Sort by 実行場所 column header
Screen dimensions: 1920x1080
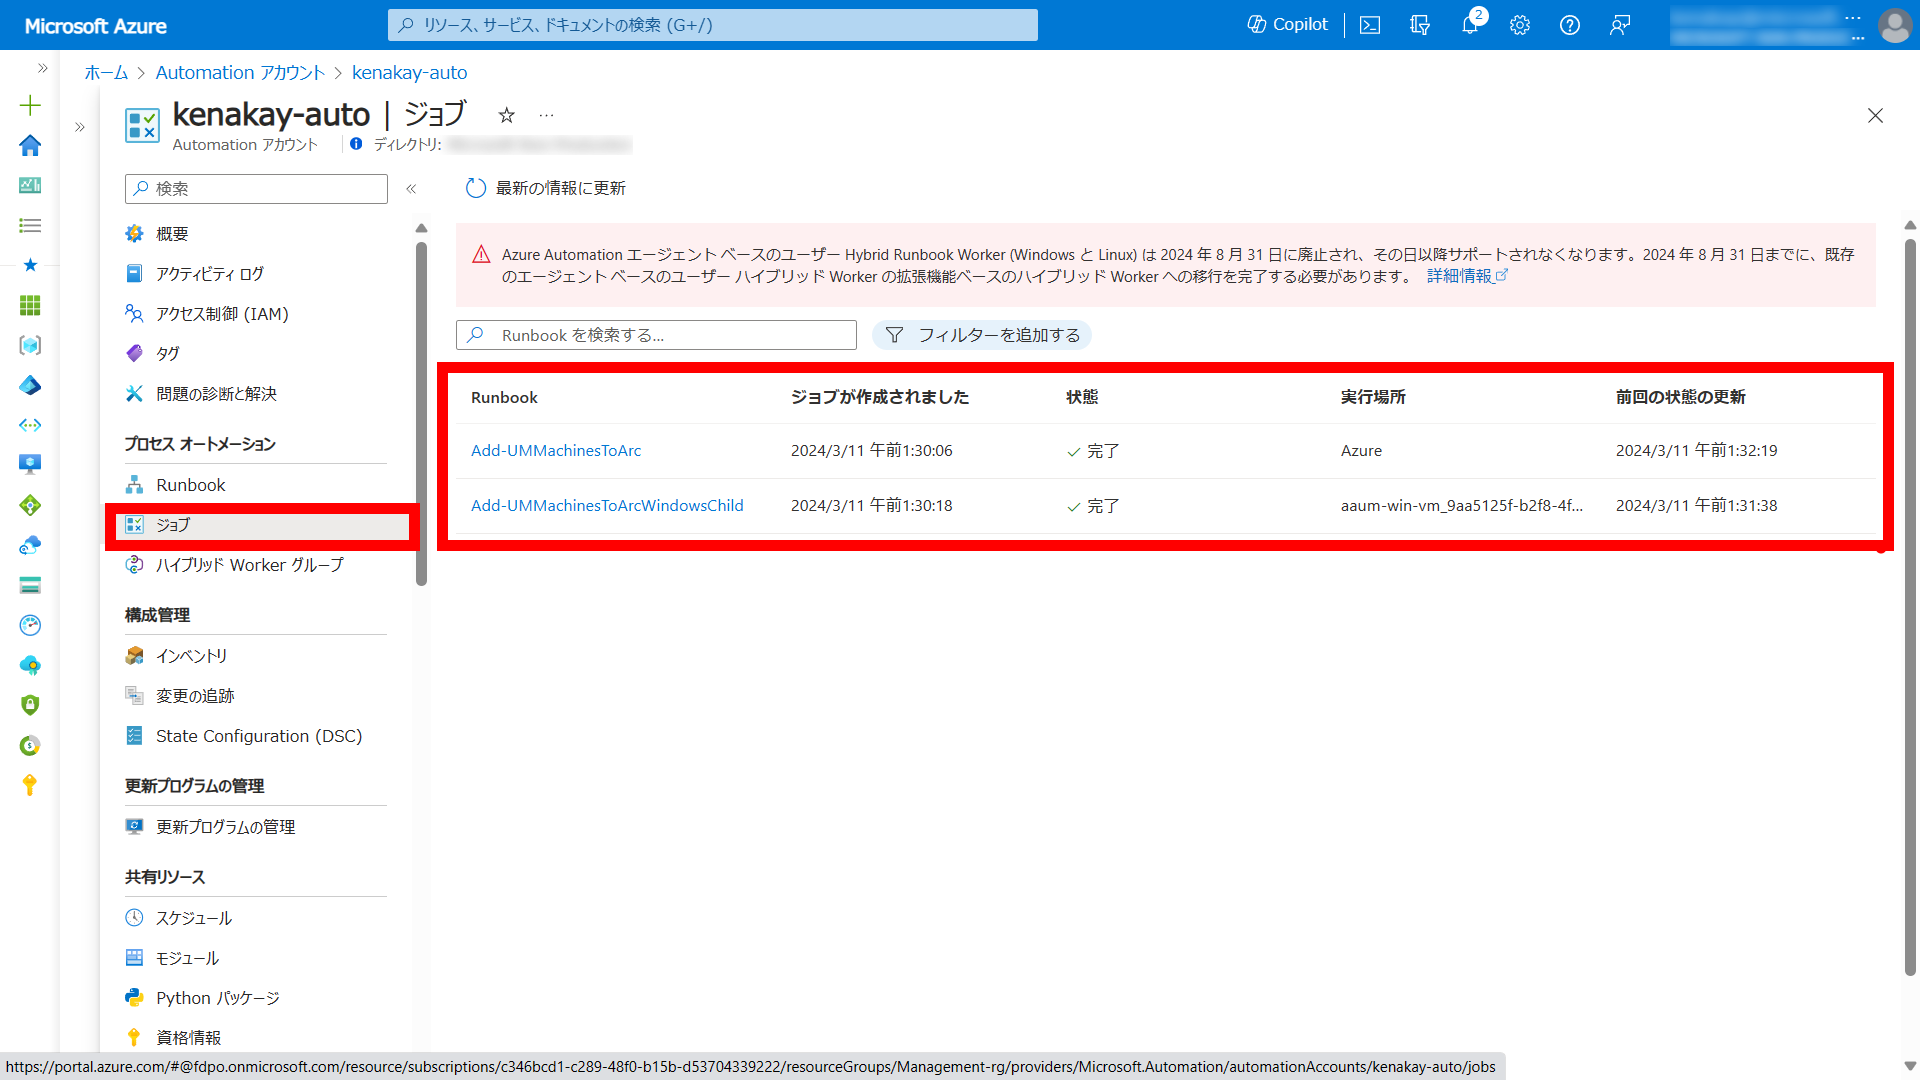pyautogui.click(x=1373, y=398)
